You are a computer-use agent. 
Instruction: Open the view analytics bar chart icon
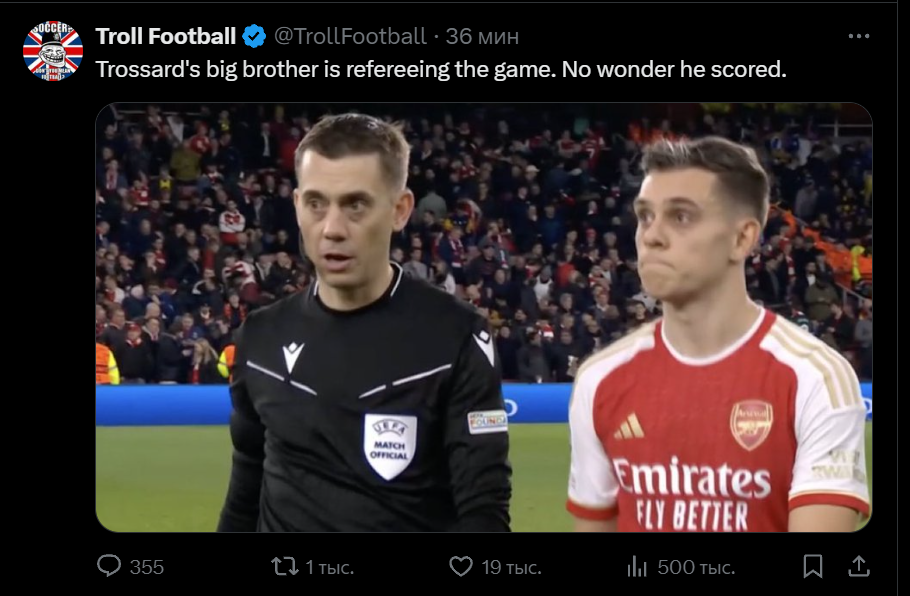637,567
